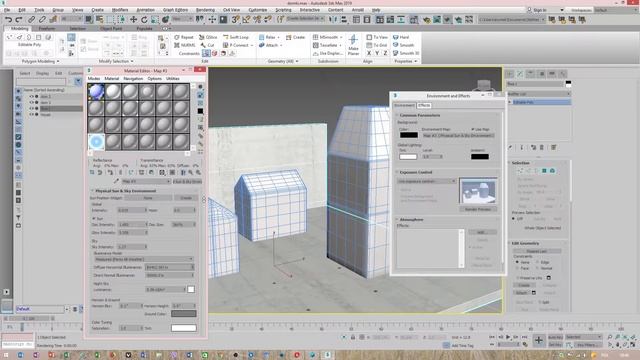This screenshot has height=360, width=640.
Task: Click the Select and Link chain icon
Action: (x=31, y=19)
